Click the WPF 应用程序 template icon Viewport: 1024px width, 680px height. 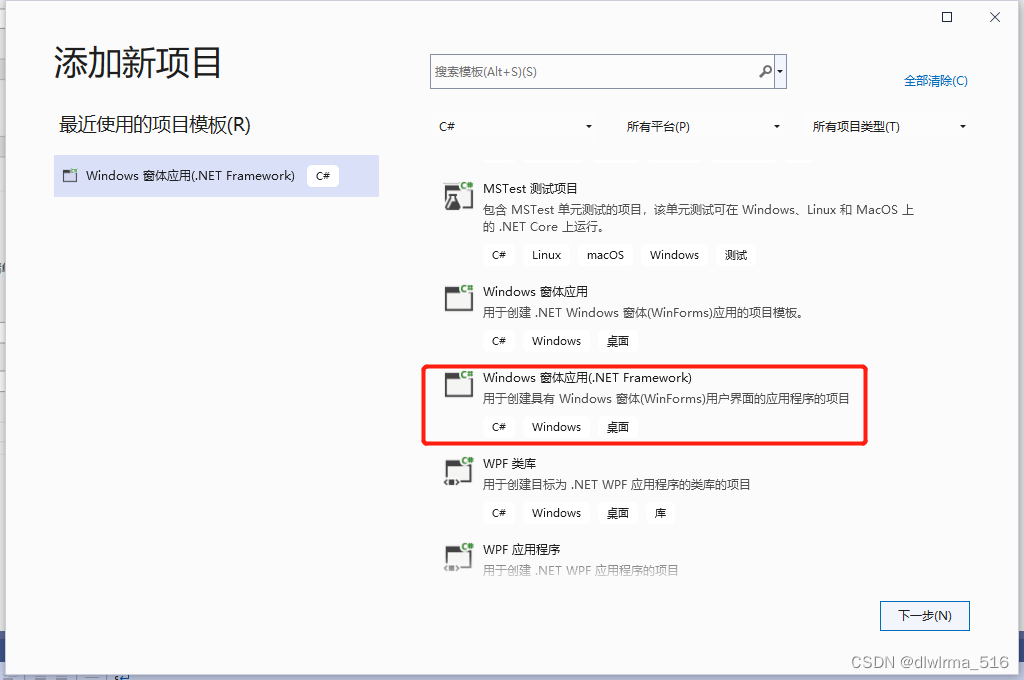[x=458, y=556]
